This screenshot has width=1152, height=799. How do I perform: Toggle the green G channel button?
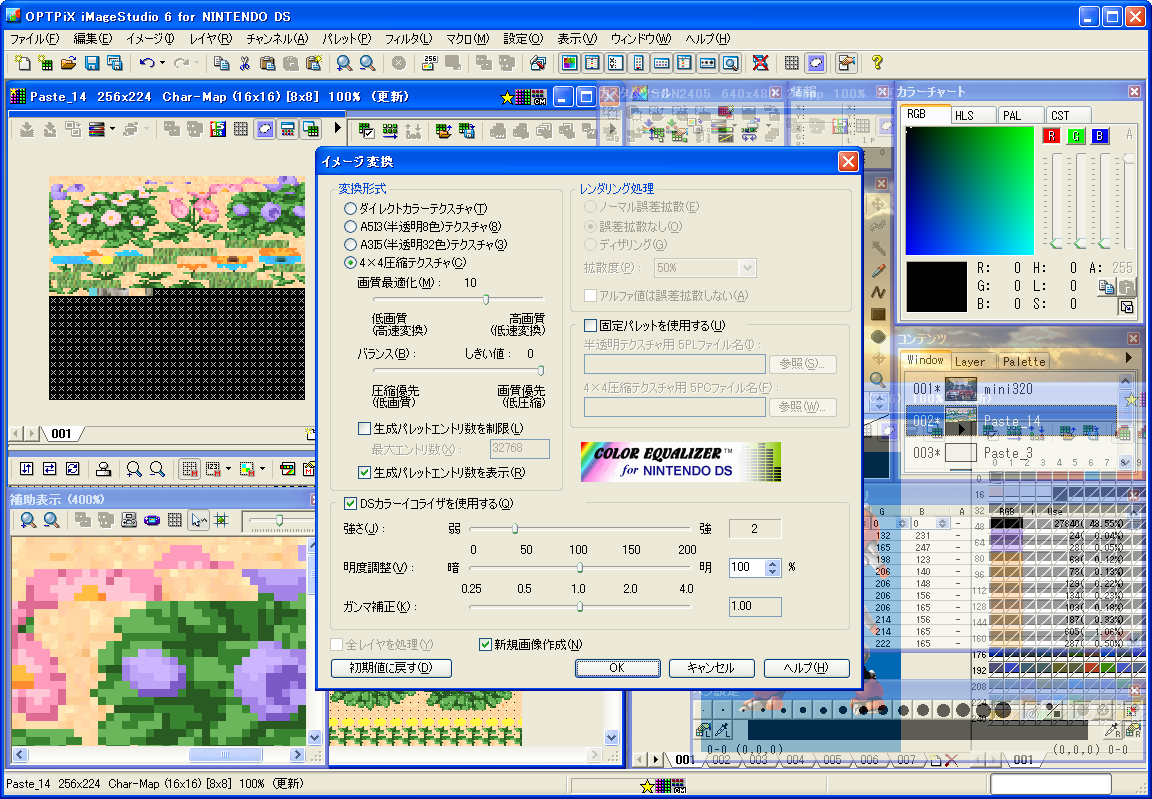[1076, 136]
